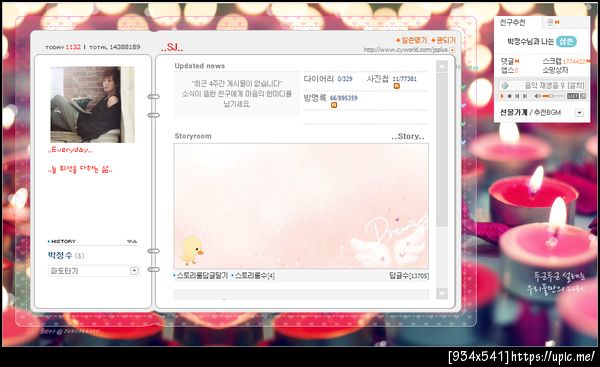The height and width of the screenshot is (367, 600).
Task: Open the 다이어리 diary section
Action: (319, 79)
